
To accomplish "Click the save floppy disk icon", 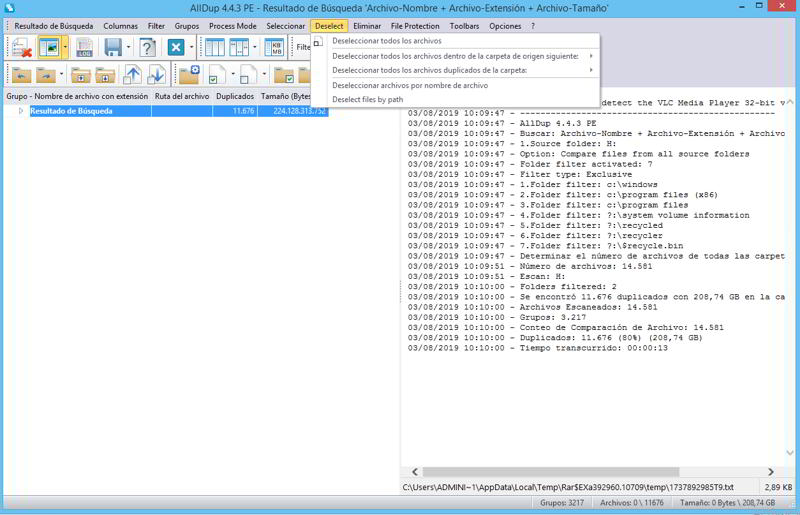I will point(112,48).
